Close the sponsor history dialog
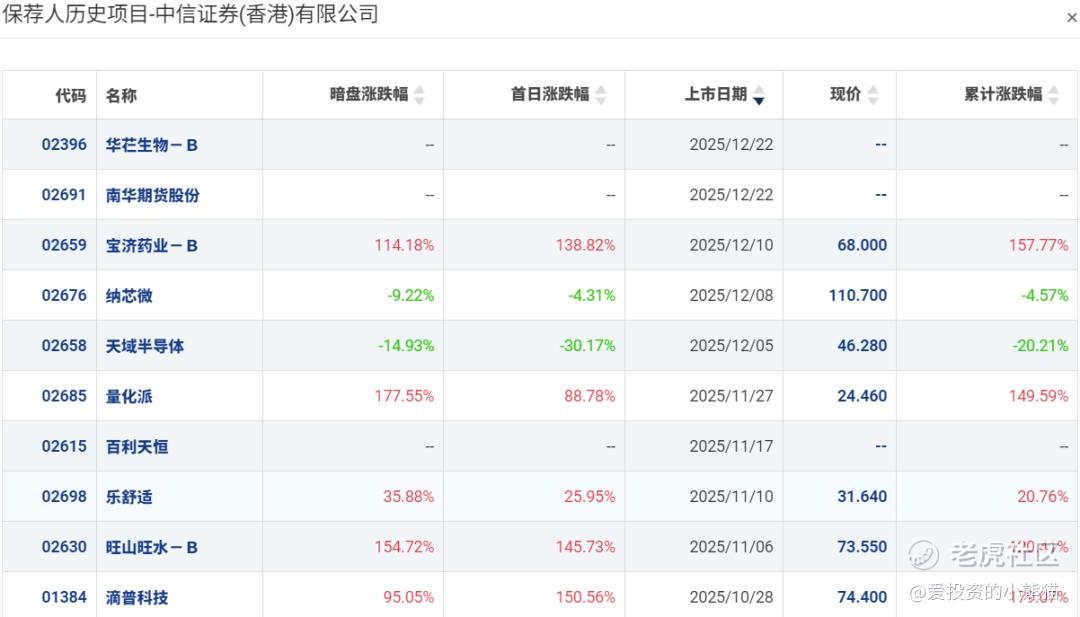 click(x=1071, y=19)
